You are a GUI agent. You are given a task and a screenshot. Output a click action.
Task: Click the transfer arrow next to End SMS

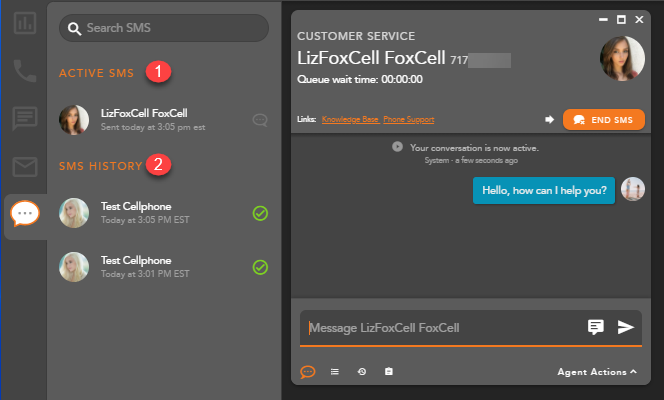[549, 119]
